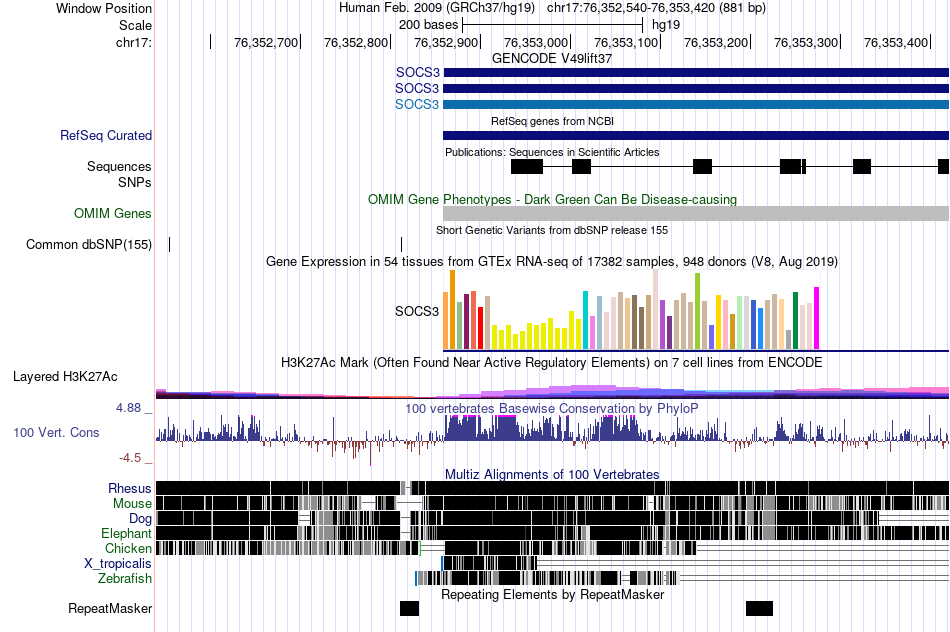Viewport: 950px width, 632px height.
Task: Click the 76,353,100 ruler coordinate
Action: 626,42
